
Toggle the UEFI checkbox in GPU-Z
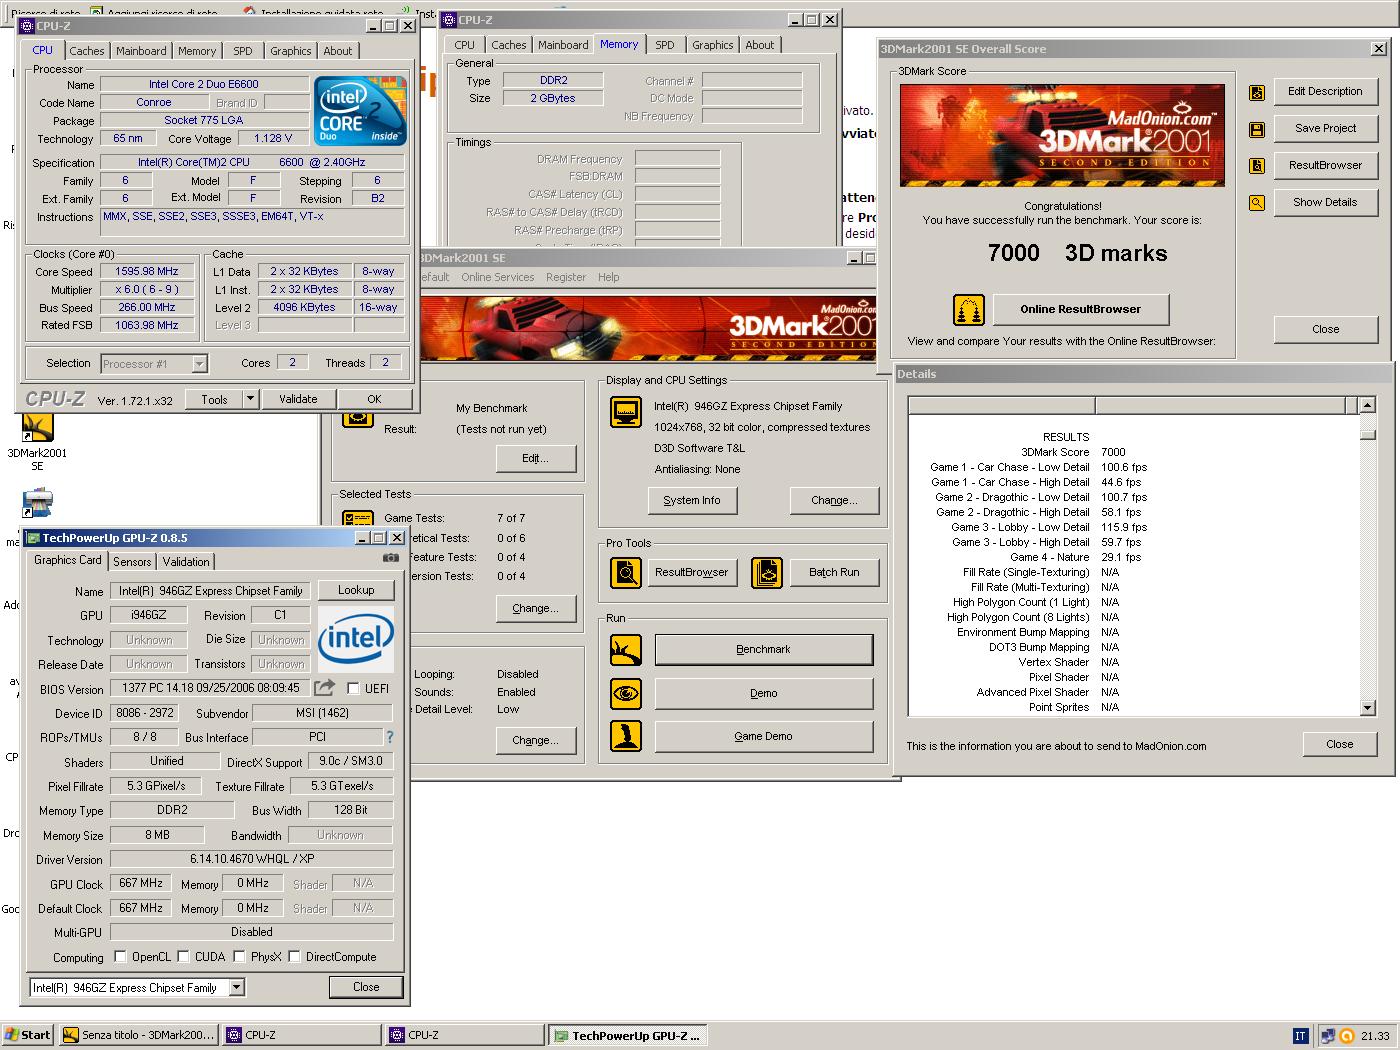coord(353,688)
